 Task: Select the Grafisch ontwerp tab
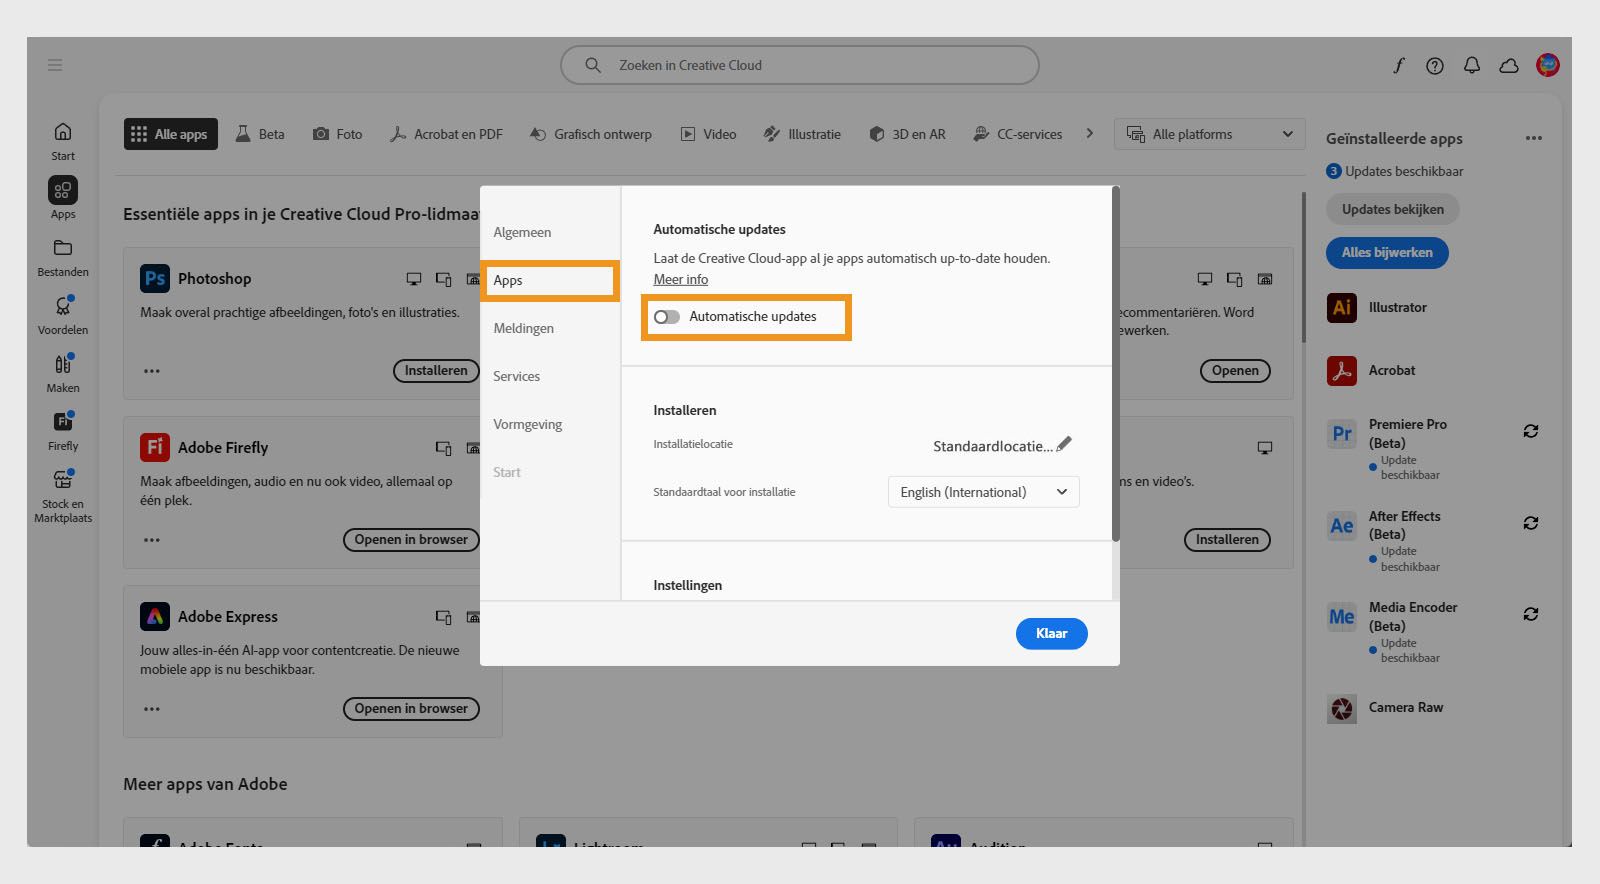pos(591,134)
